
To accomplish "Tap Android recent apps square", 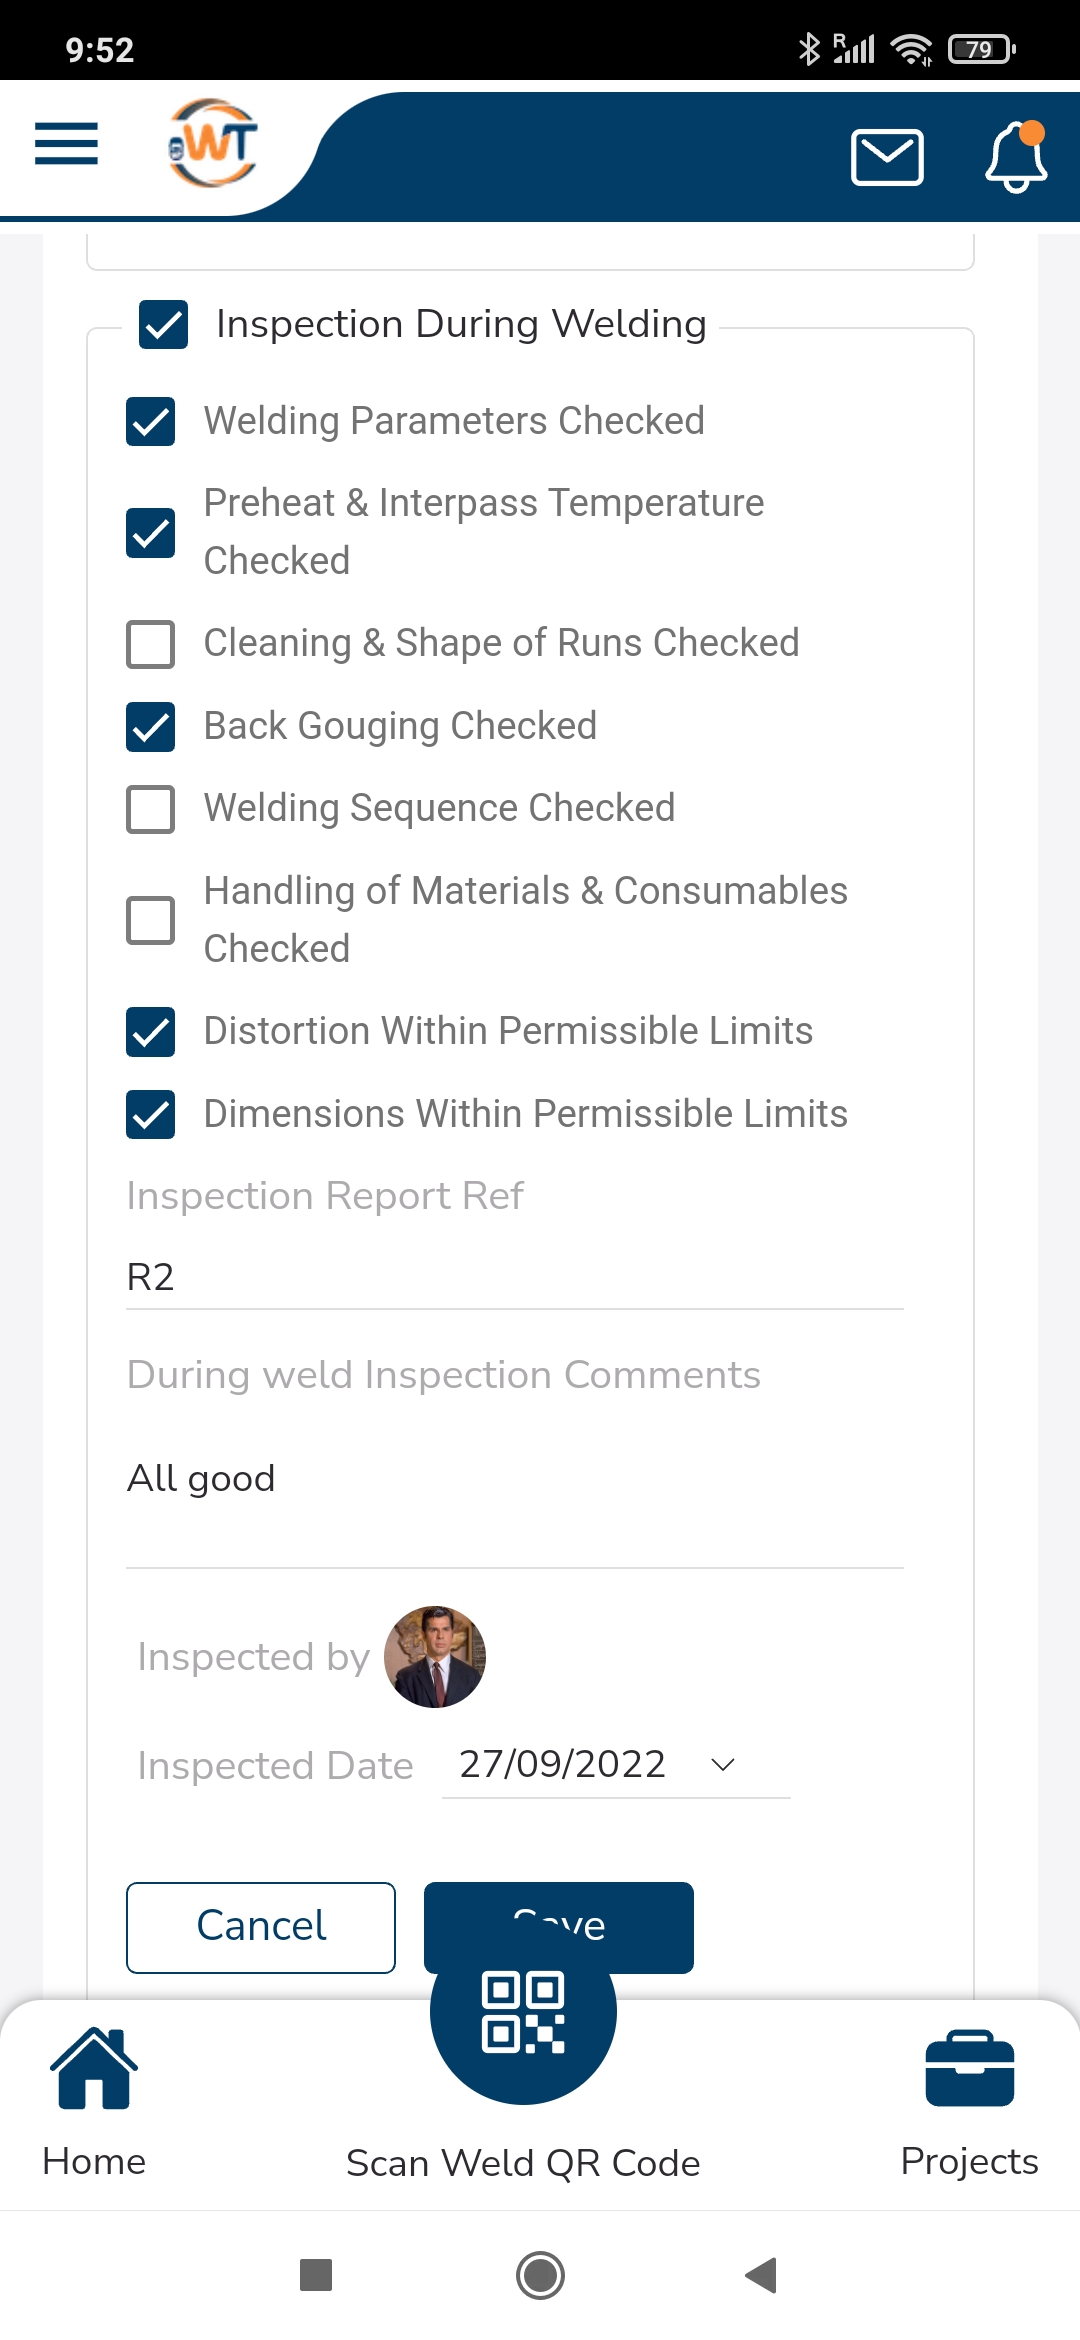I will click(x=316, y=2275).
